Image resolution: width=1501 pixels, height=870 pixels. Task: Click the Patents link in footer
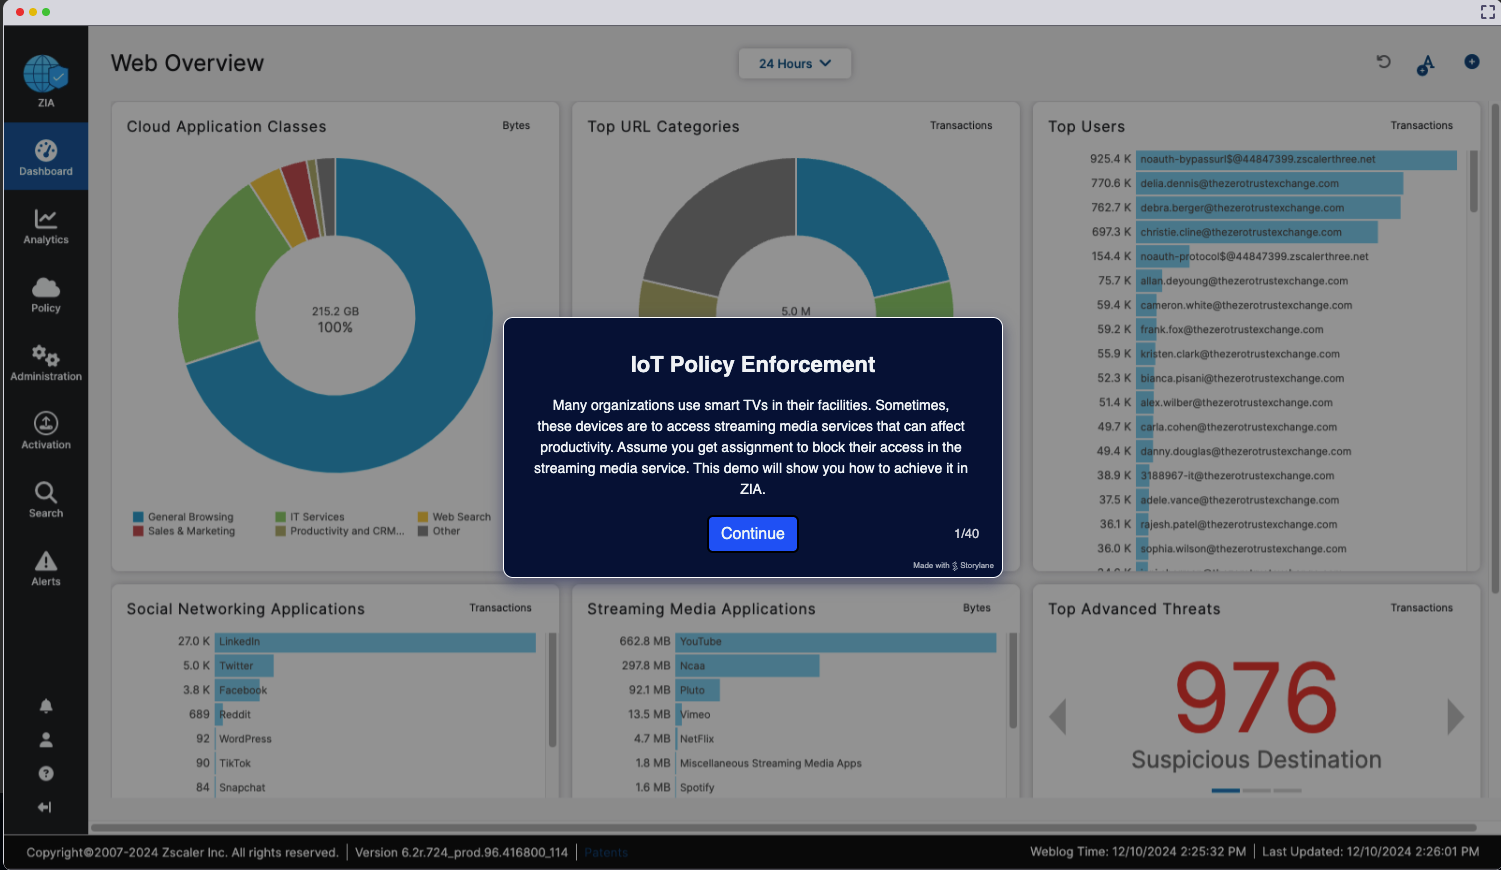click(x=606, y=853)
